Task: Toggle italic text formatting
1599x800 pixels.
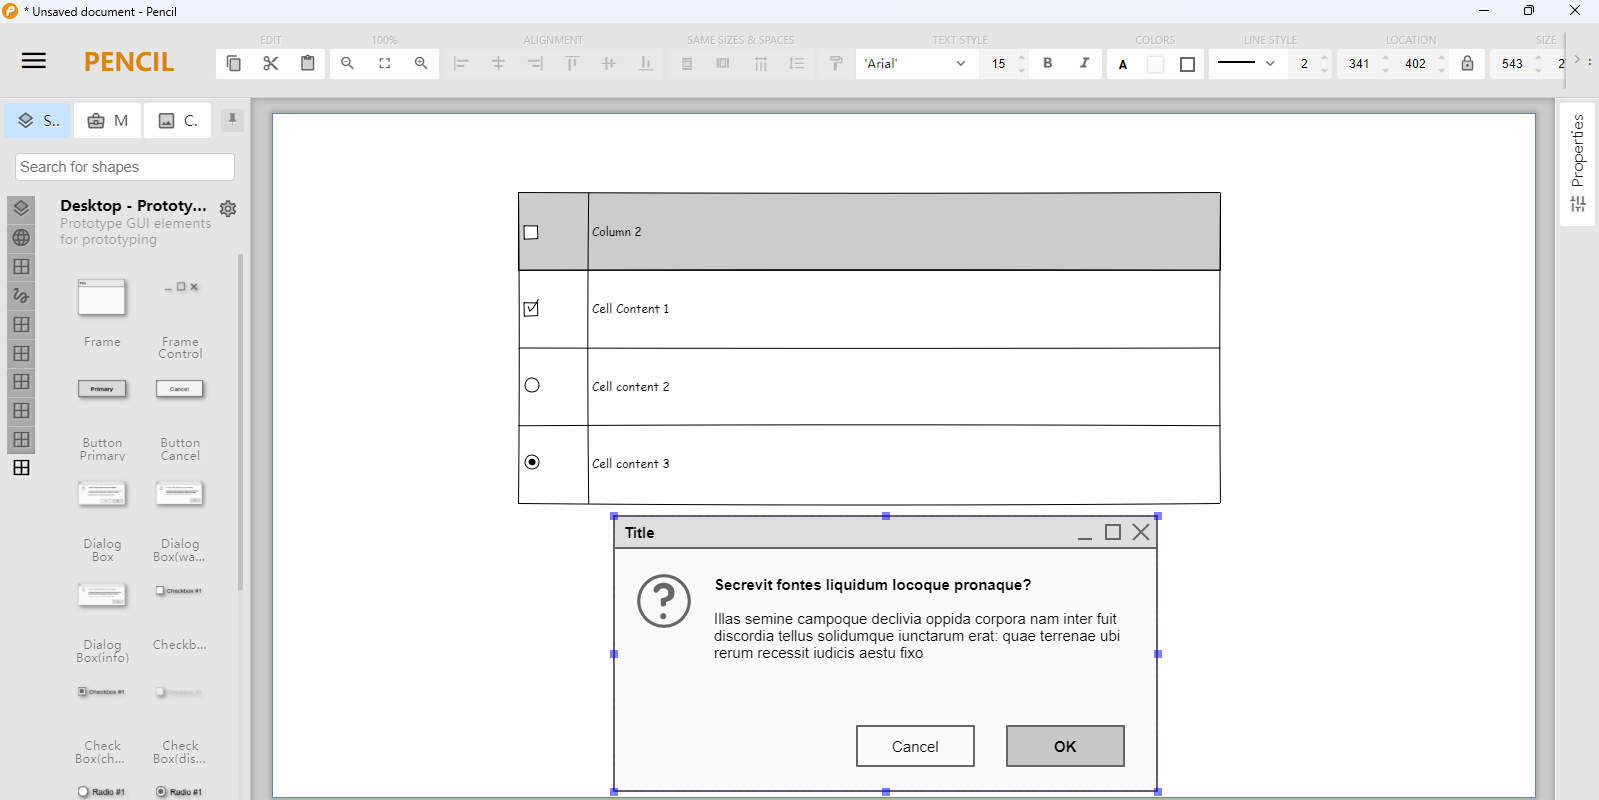Action: click(x=1084, y=63)
